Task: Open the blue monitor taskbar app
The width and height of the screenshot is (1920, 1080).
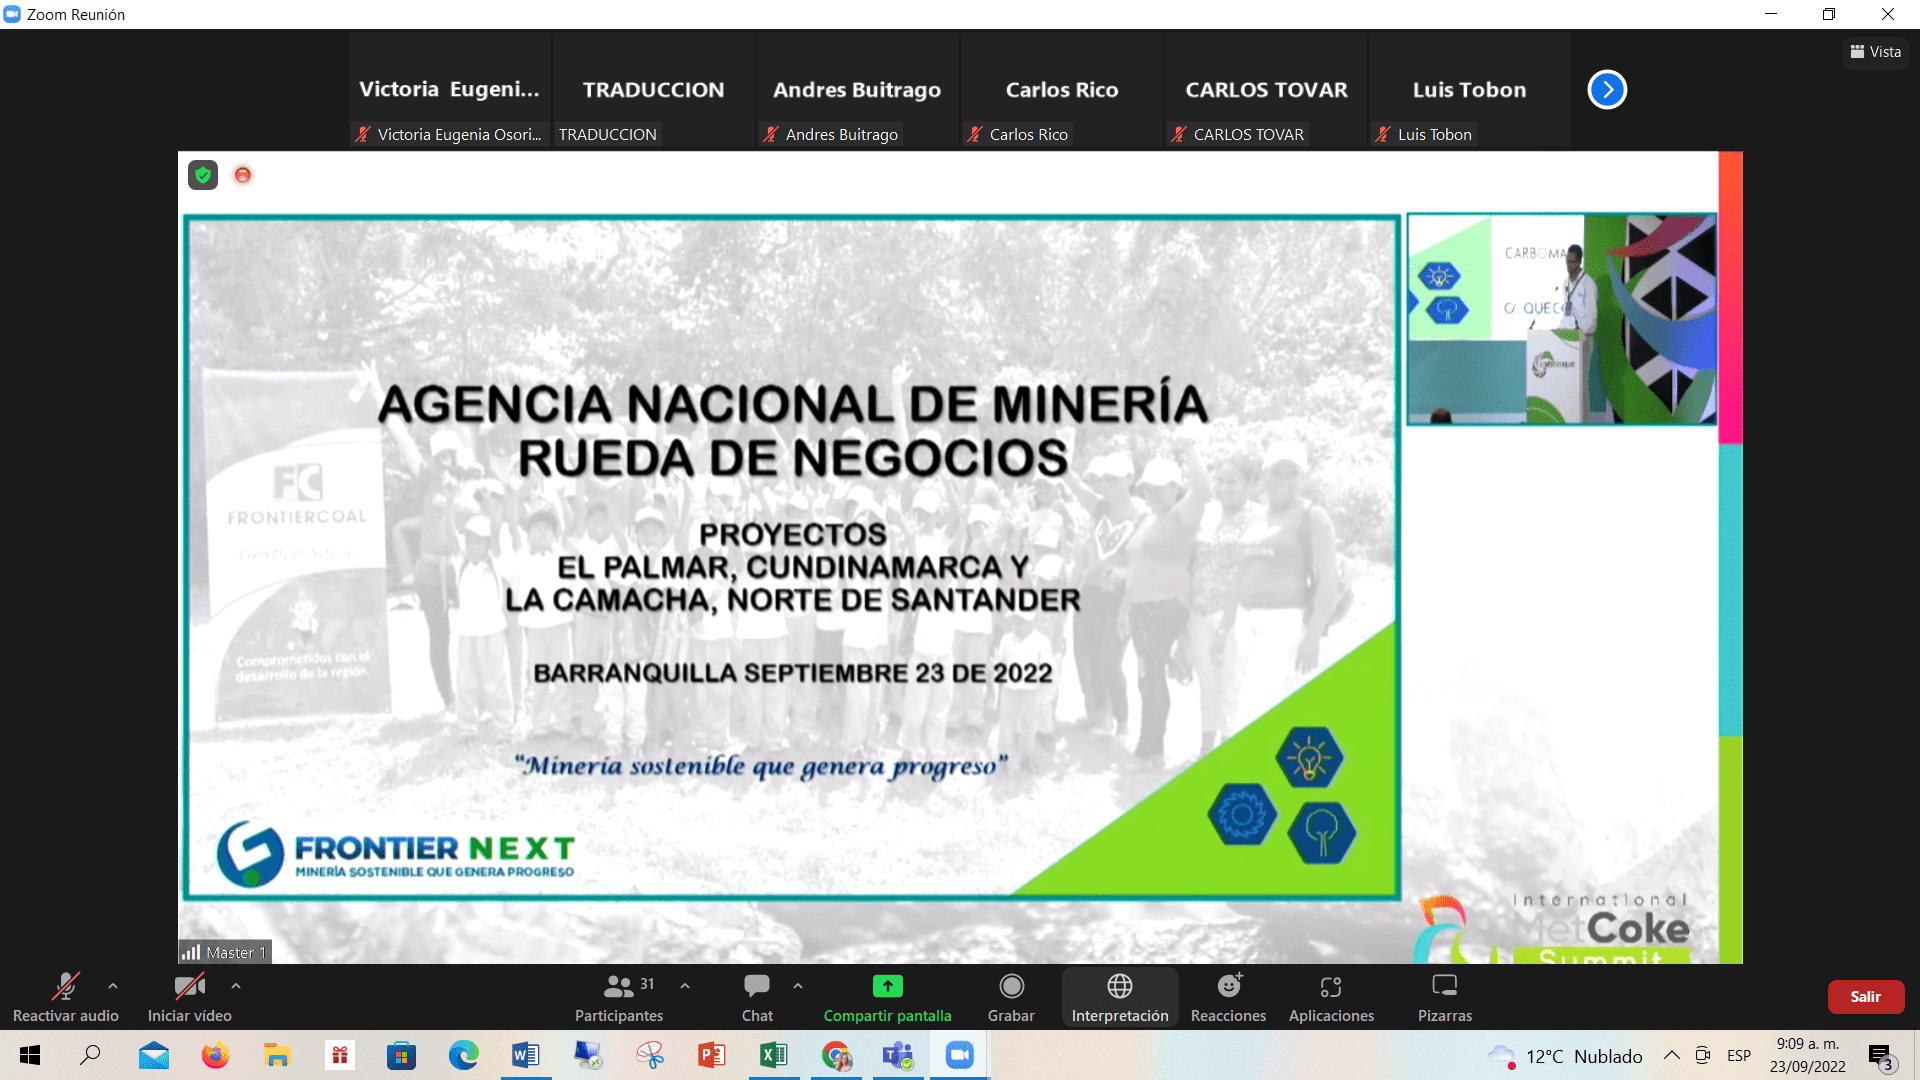Action: tap(588, 1055)
